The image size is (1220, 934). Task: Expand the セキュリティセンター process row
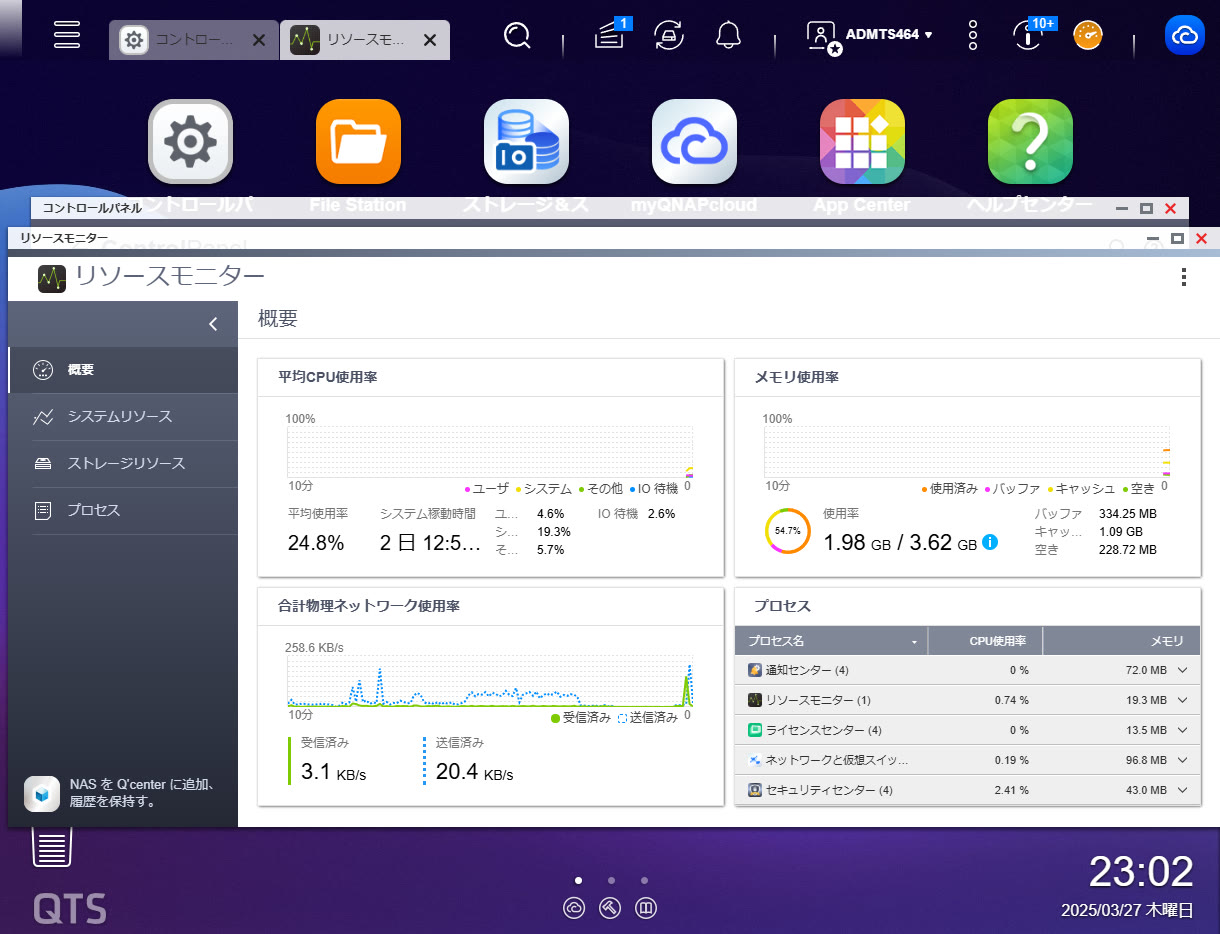pyautogui.click(x=1183, y=790)
